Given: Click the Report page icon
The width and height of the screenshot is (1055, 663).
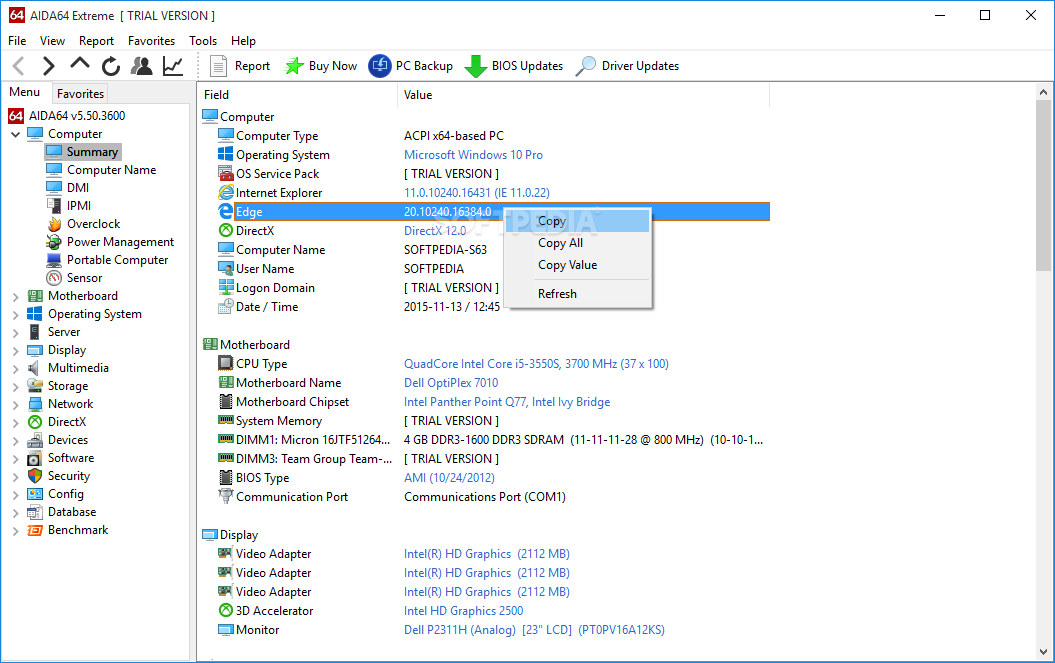Looking at the screenshot, I should pos(218,66).
